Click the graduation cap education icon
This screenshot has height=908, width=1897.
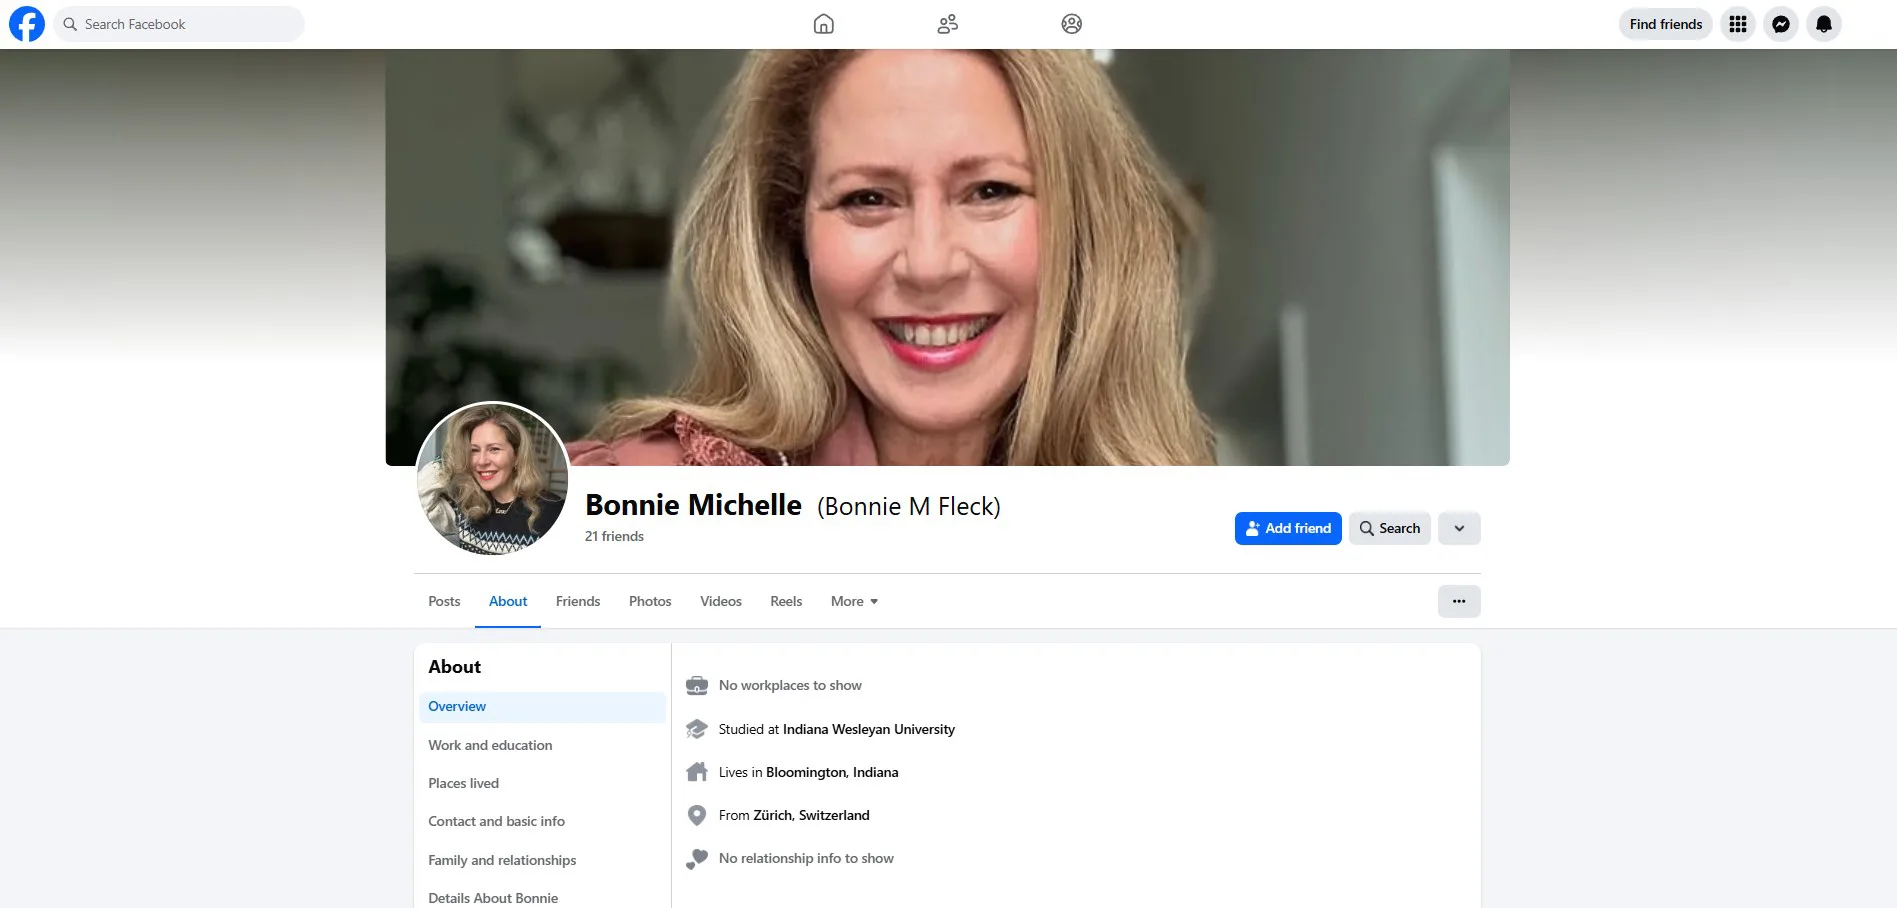click(x=697, y=729)
